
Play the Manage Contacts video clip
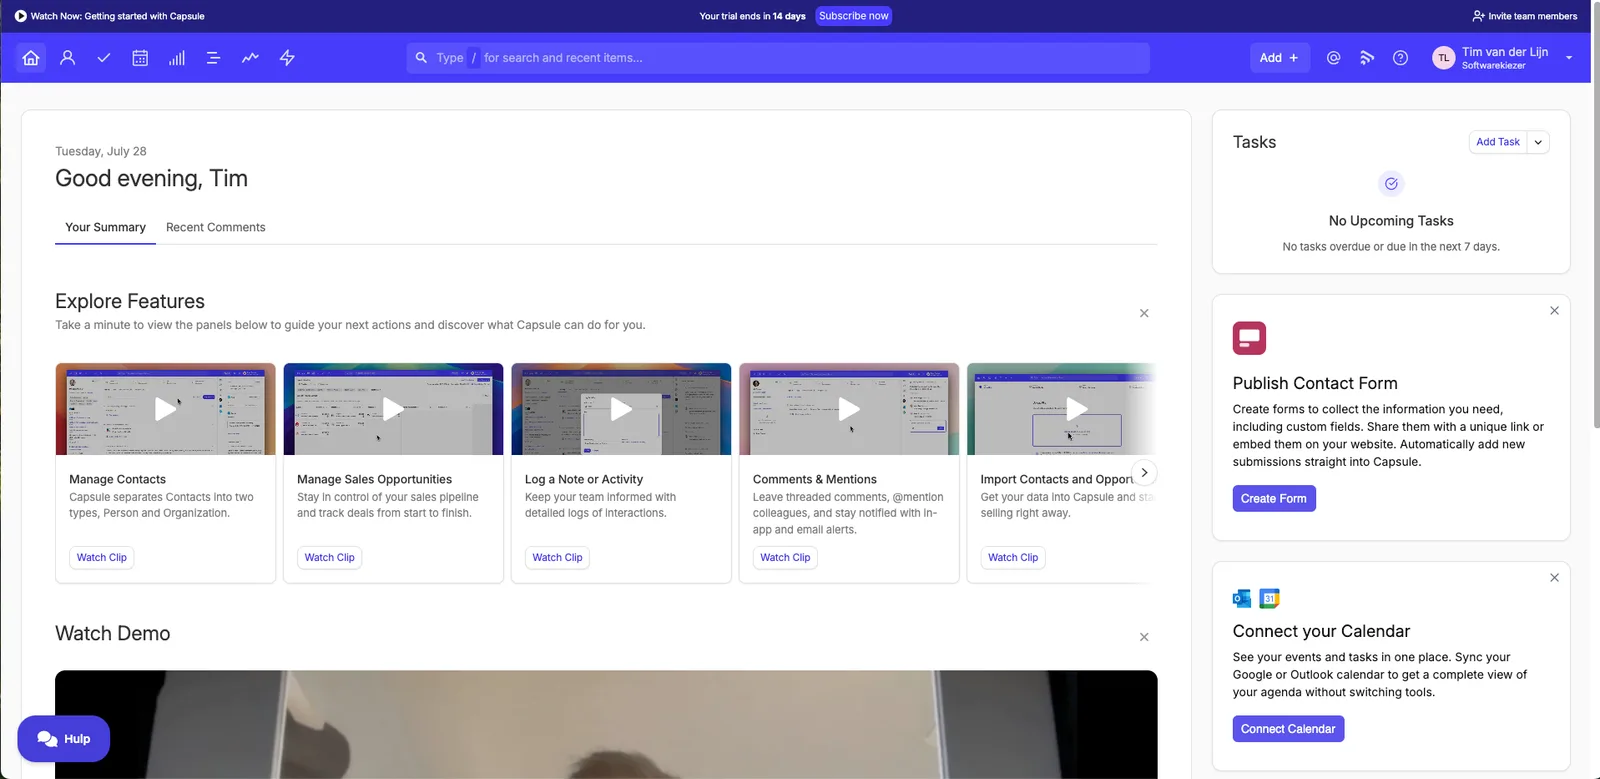165,409
